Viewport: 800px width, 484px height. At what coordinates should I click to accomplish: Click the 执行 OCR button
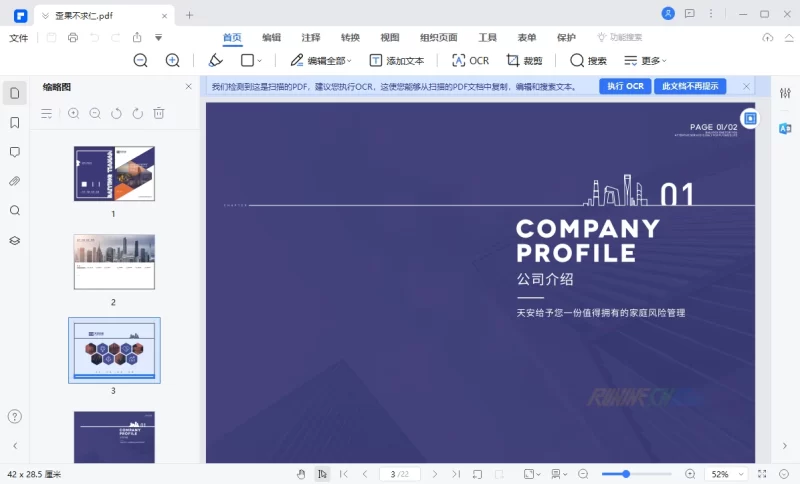[x=625, y=87]
